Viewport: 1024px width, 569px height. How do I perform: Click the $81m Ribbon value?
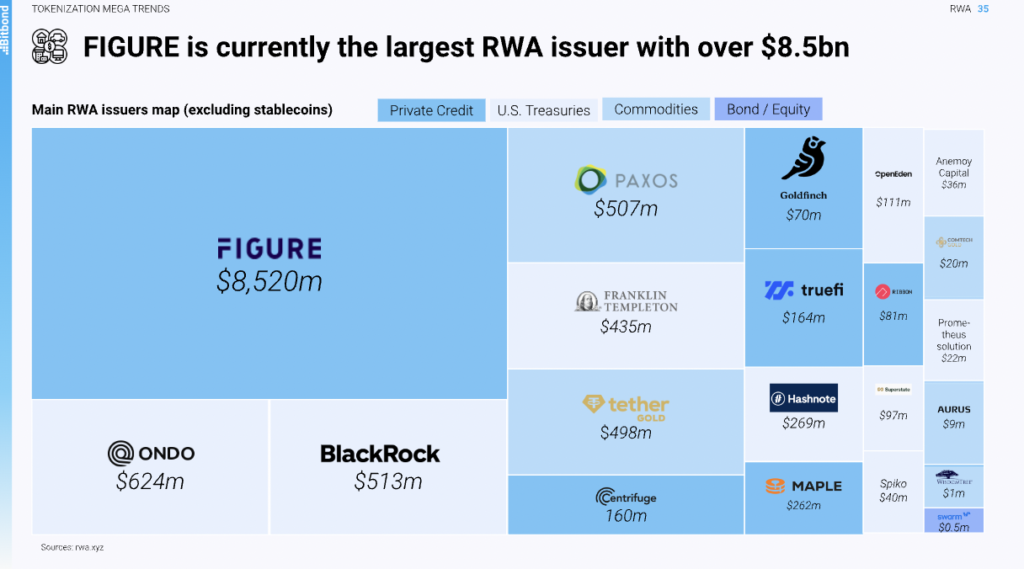[x=893, y=316]
